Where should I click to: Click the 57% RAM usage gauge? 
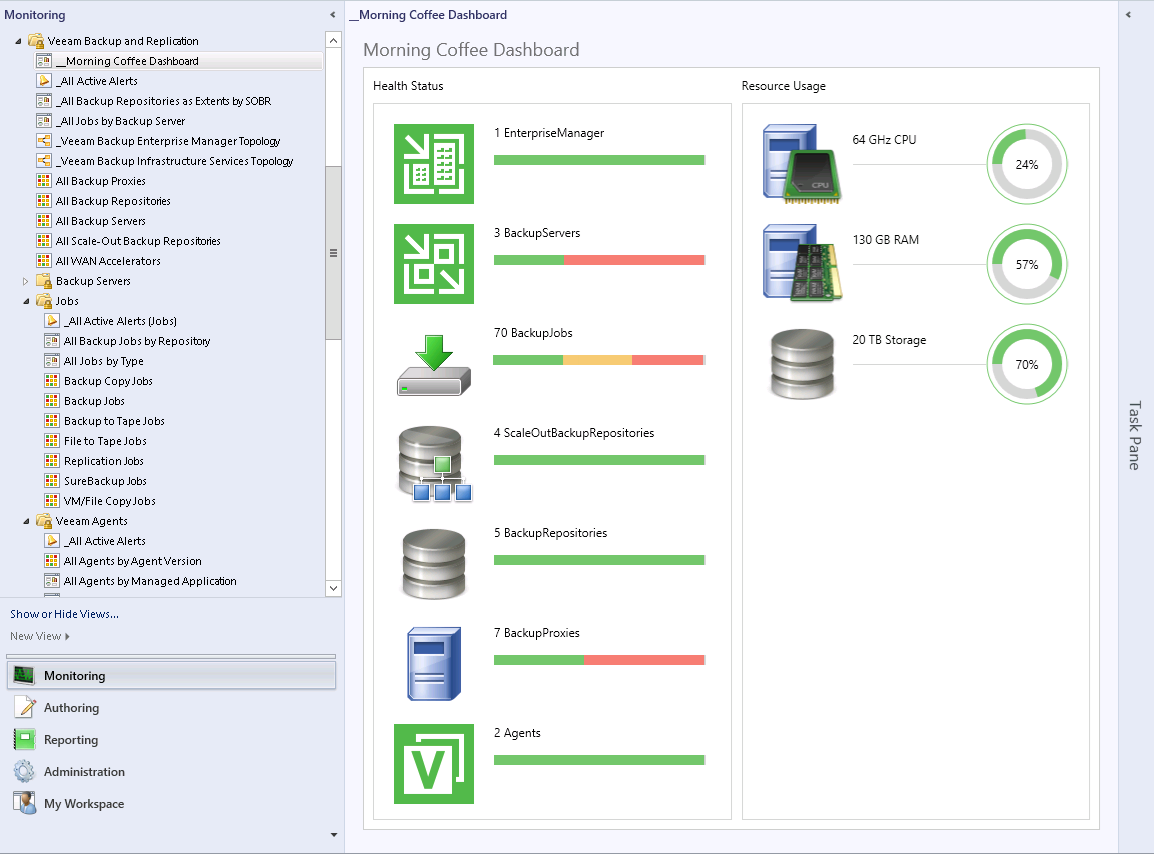coord(1027,264)
